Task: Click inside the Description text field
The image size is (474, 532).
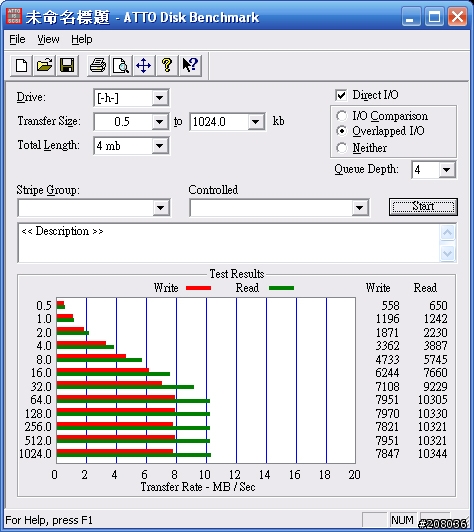Action: pos(229,243)
